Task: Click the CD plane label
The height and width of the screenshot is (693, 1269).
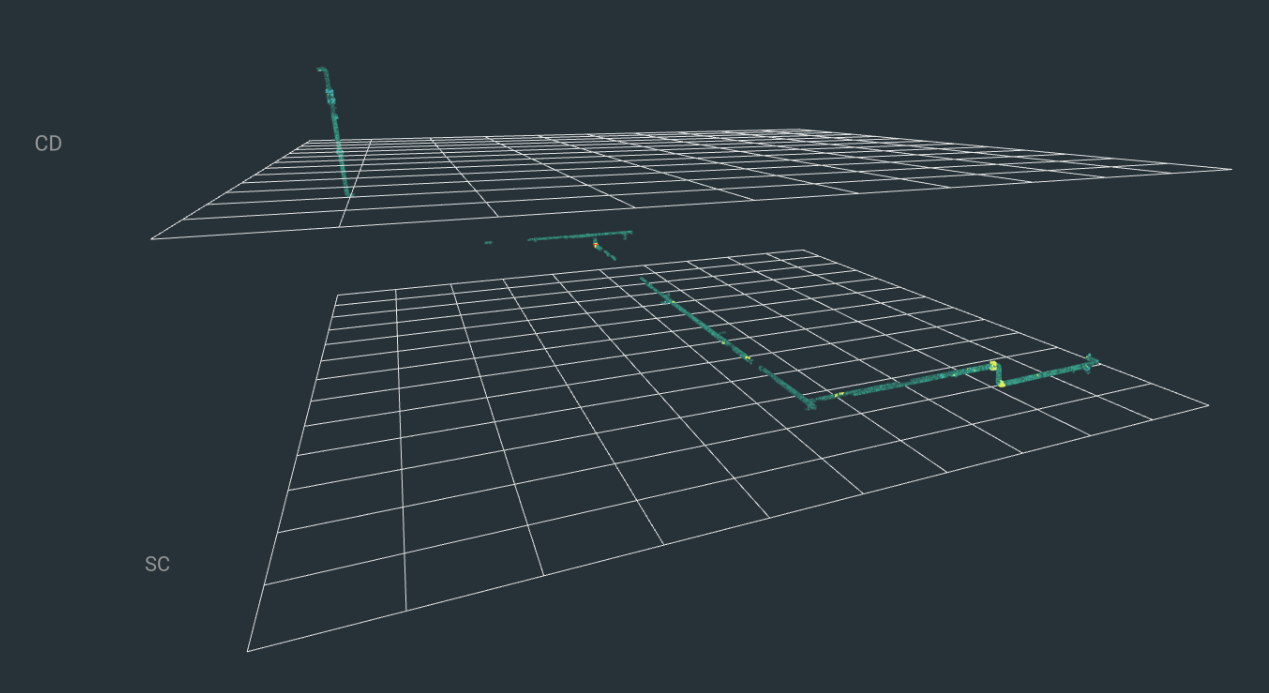Action: tap(48, 144)
